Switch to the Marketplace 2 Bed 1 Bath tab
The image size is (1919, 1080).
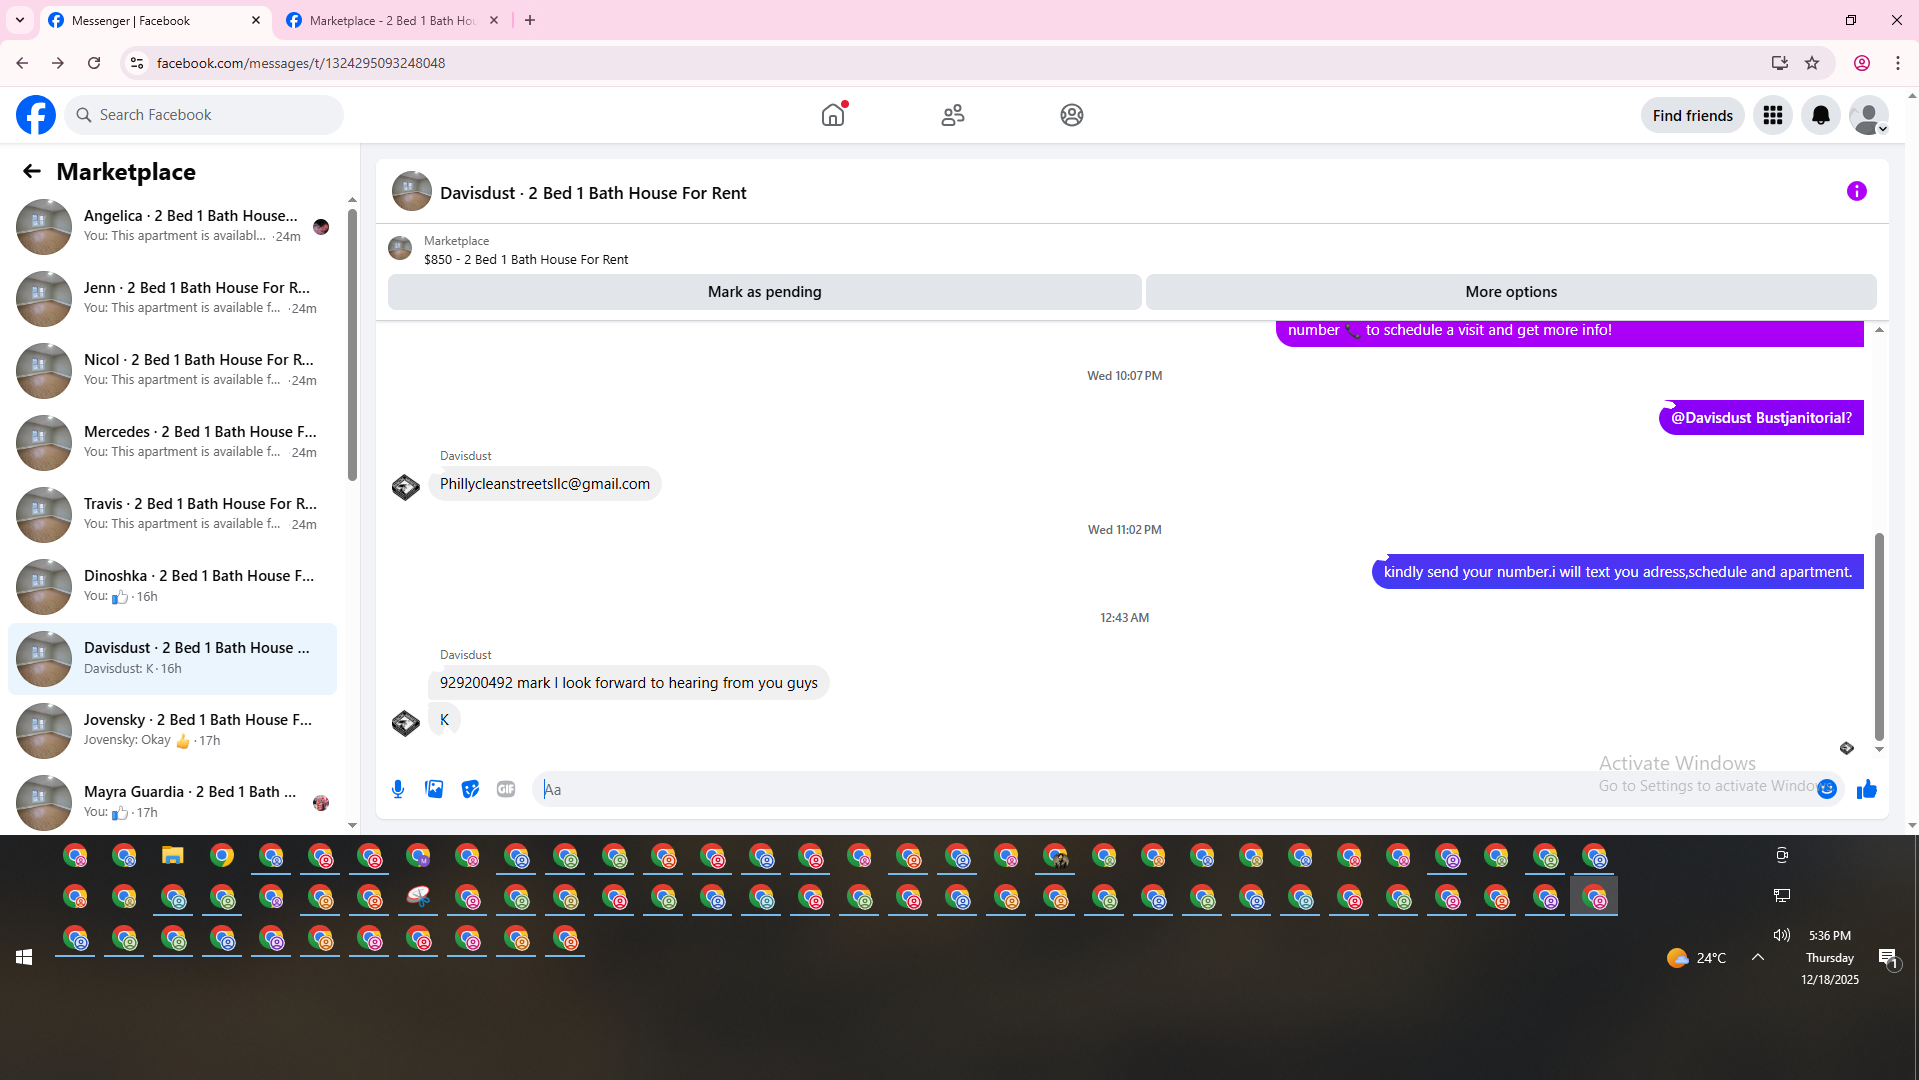point(391,20)
